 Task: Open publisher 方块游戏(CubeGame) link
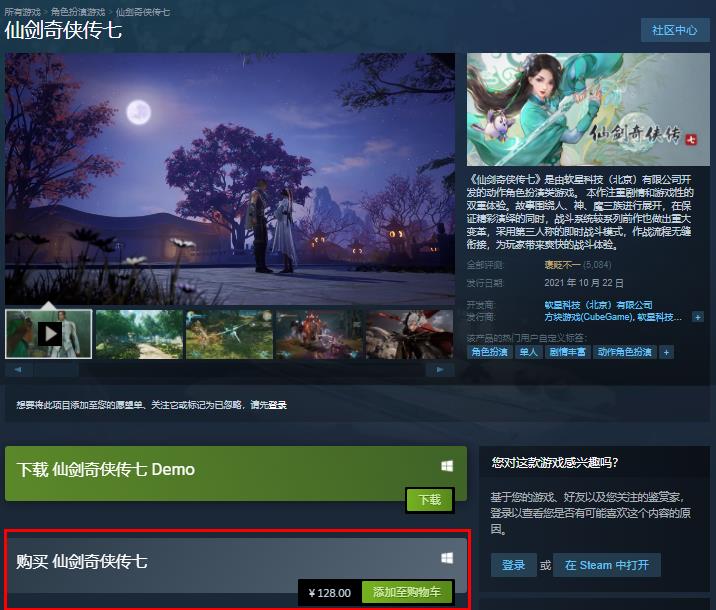pyautogui.click(x=588, y=317)
